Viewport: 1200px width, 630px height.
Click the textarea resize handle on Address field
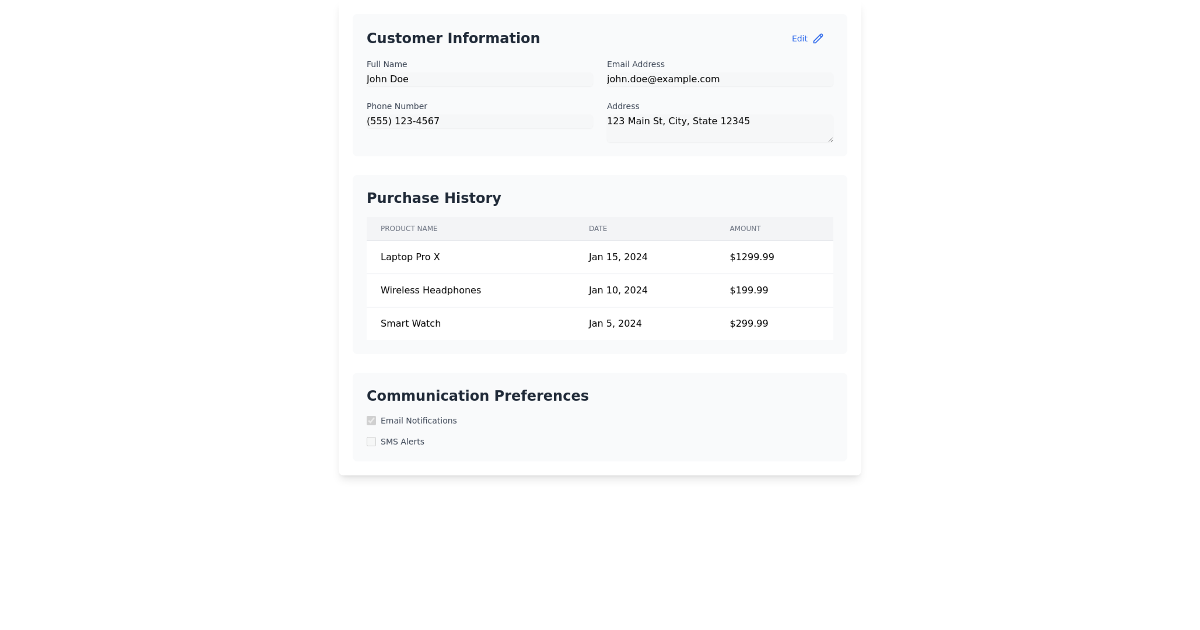[831, 140]
